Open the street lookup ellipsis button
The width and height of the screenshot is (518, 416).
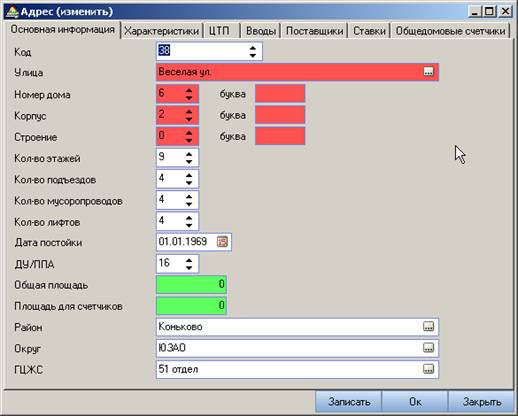[x=428, y=71]
